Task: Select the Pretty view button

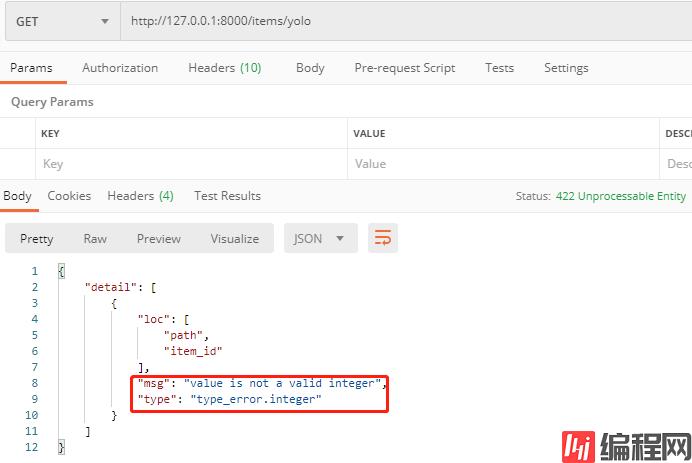Action: pos(37,239)
